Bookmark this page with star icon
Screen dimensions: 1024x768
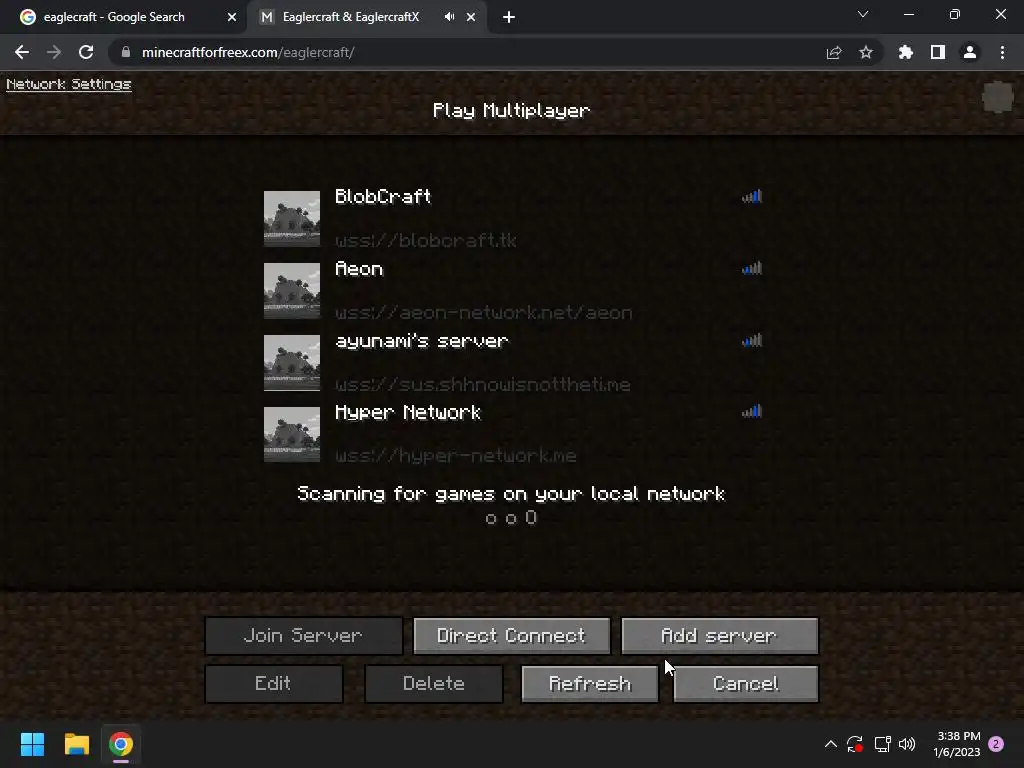[866, 52]
